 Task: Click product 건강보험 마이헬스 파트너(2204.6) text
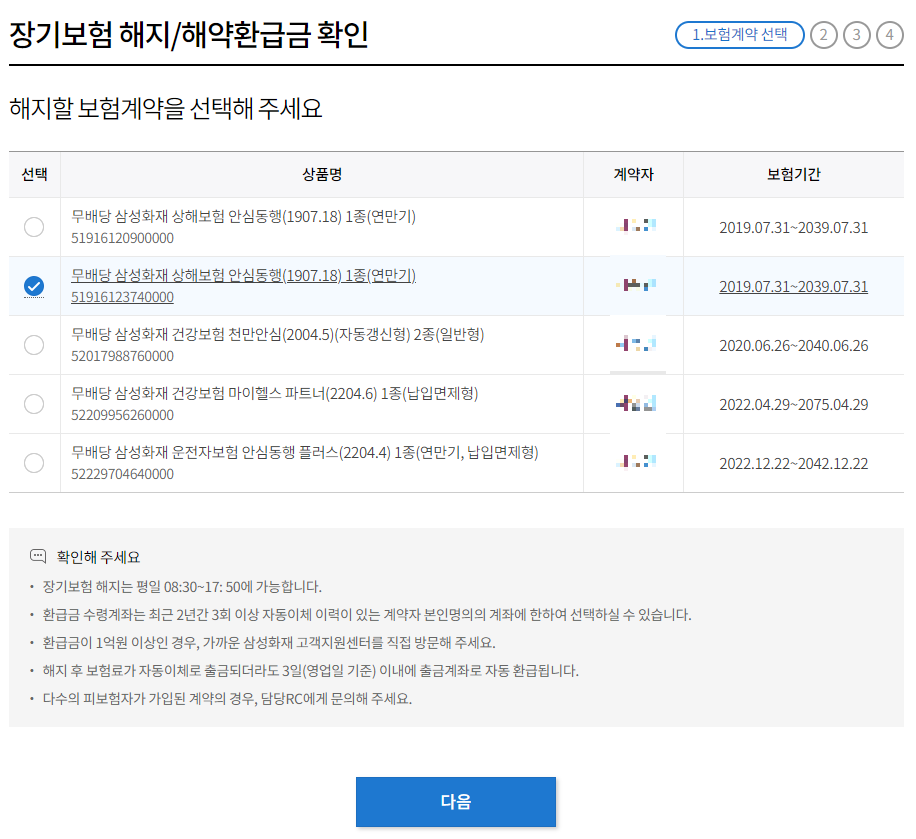tap(275, 393)
